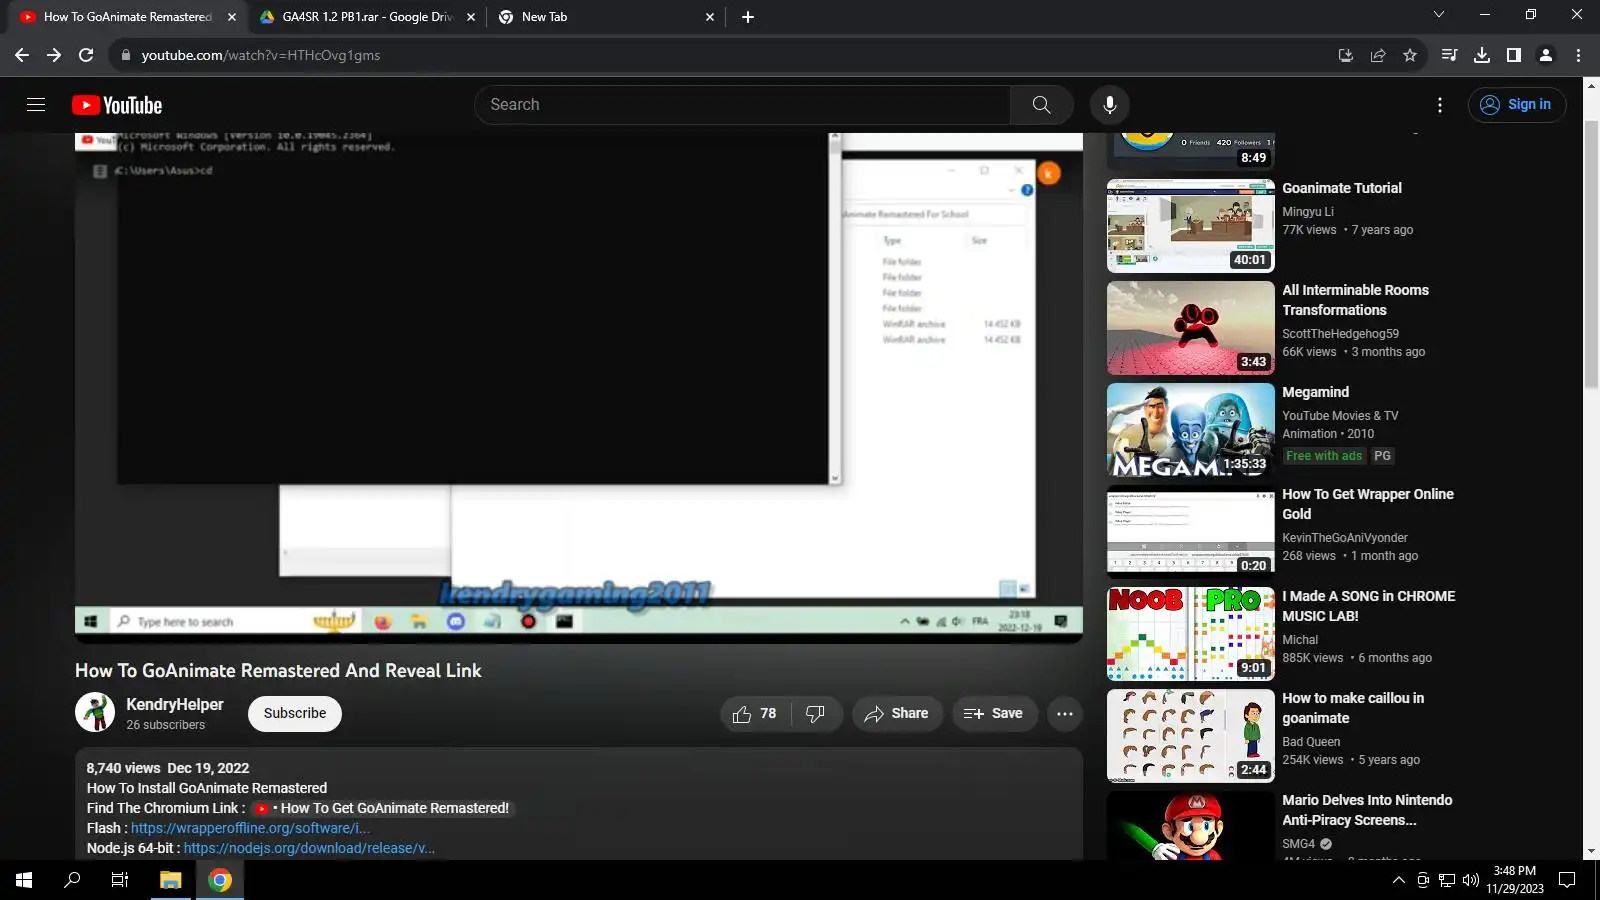The image size is (1600, 900).
Task: Open Task View on taskbar
Action: [120, 880]
